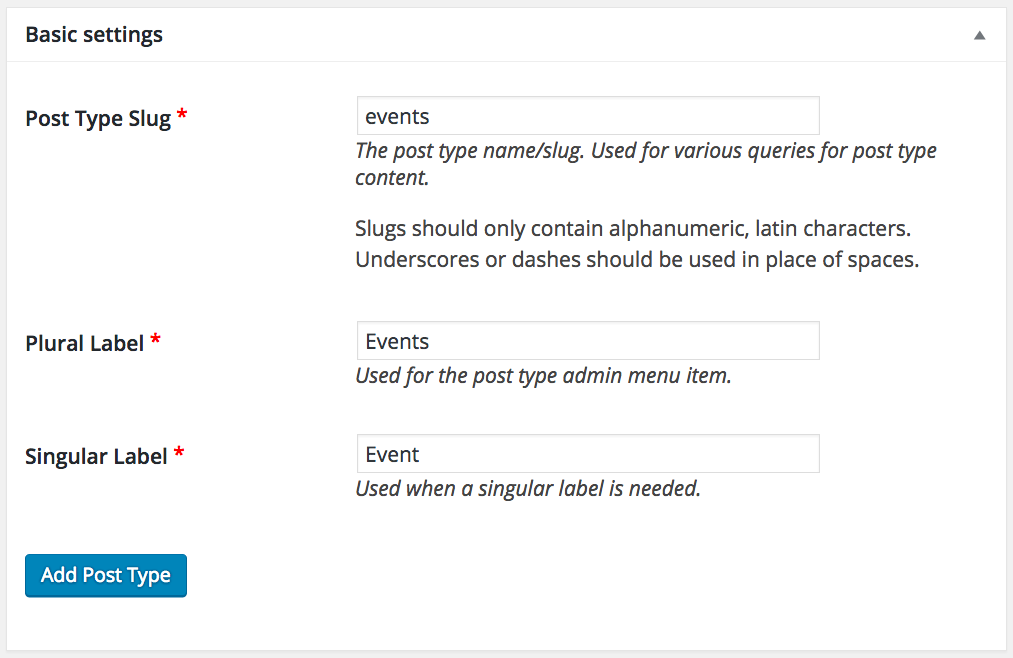Click the Plural Label field label
Viewport: 1013px width, 658px height.
point(86,343)
